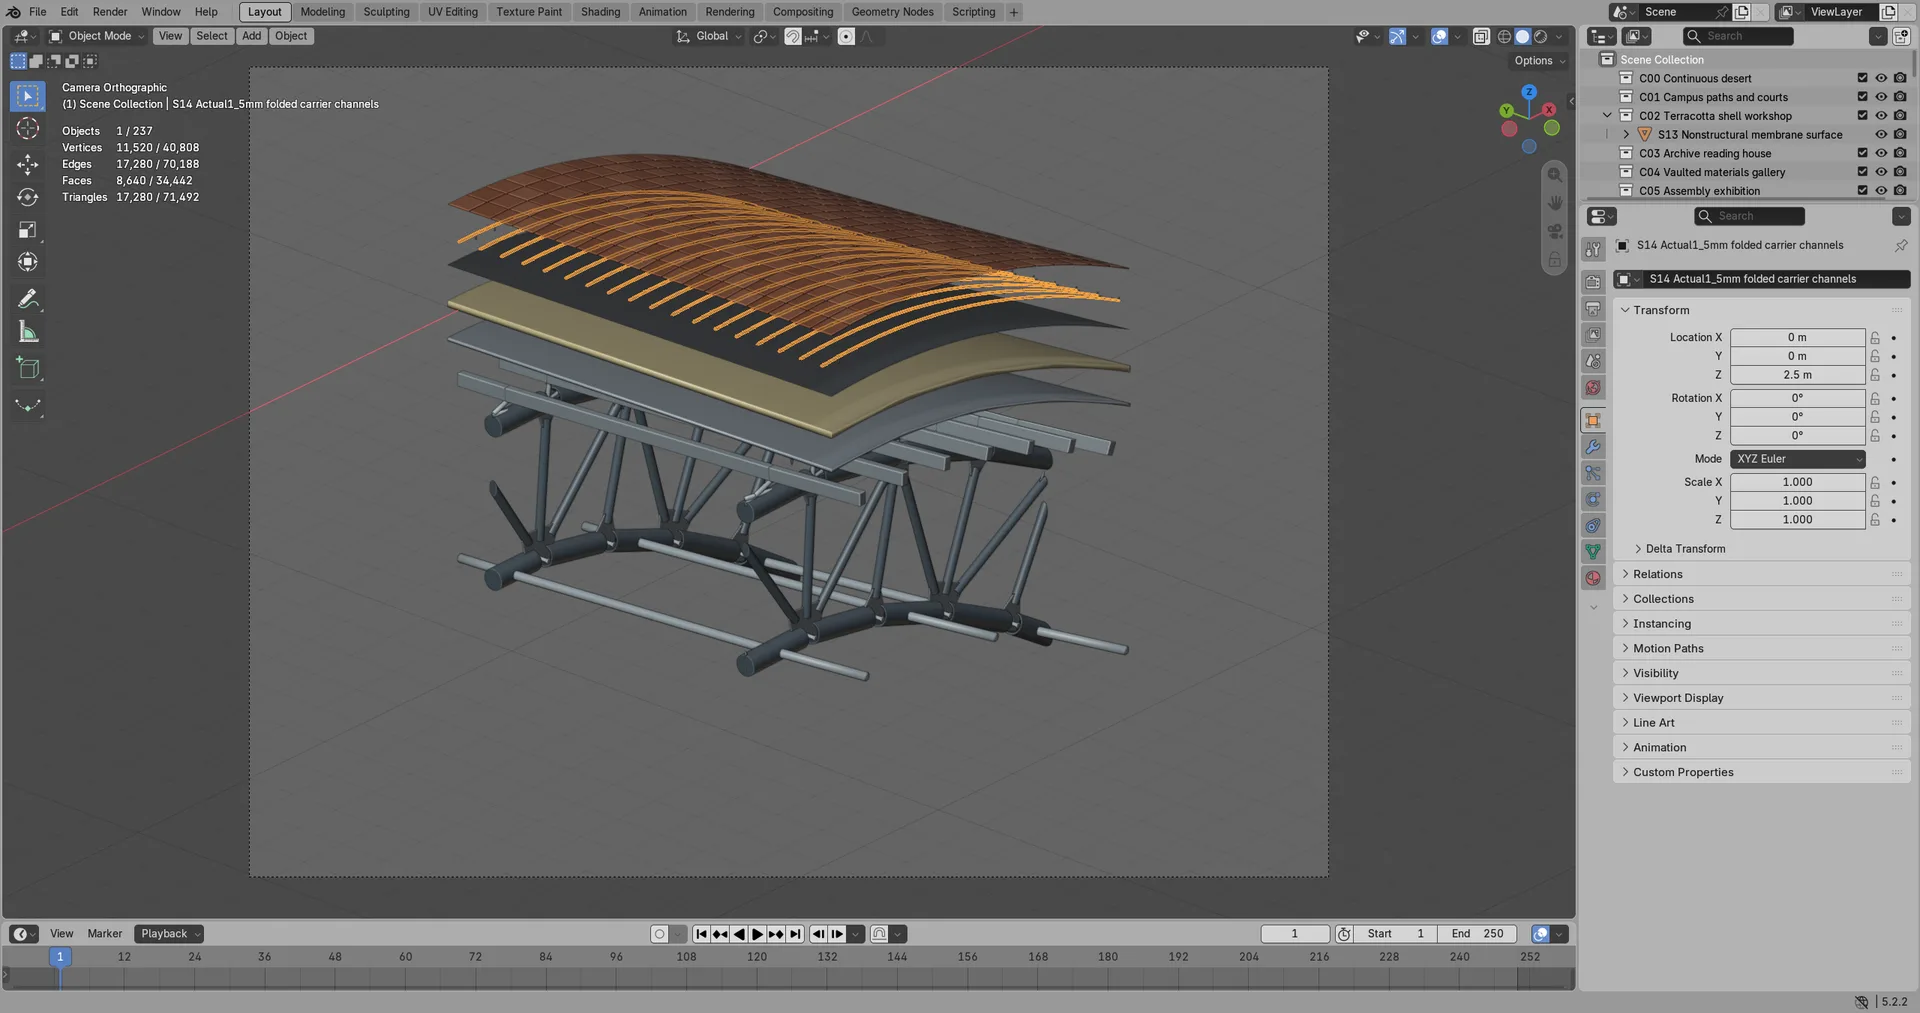
Task: Open the Render menu
Action: point(110,12)
